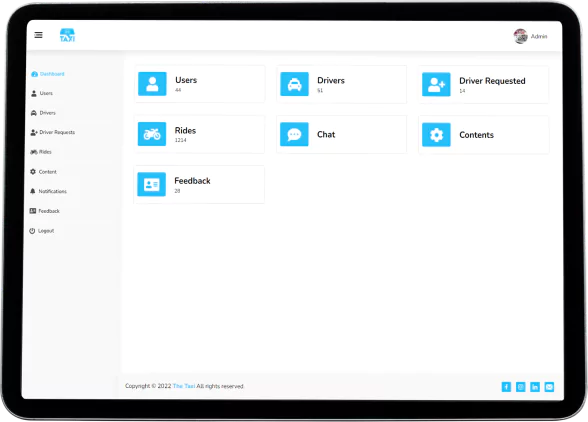This screenshot has height=422, width=588.
Task: Open the Admin profile avatar
Action: coord(520,36)
